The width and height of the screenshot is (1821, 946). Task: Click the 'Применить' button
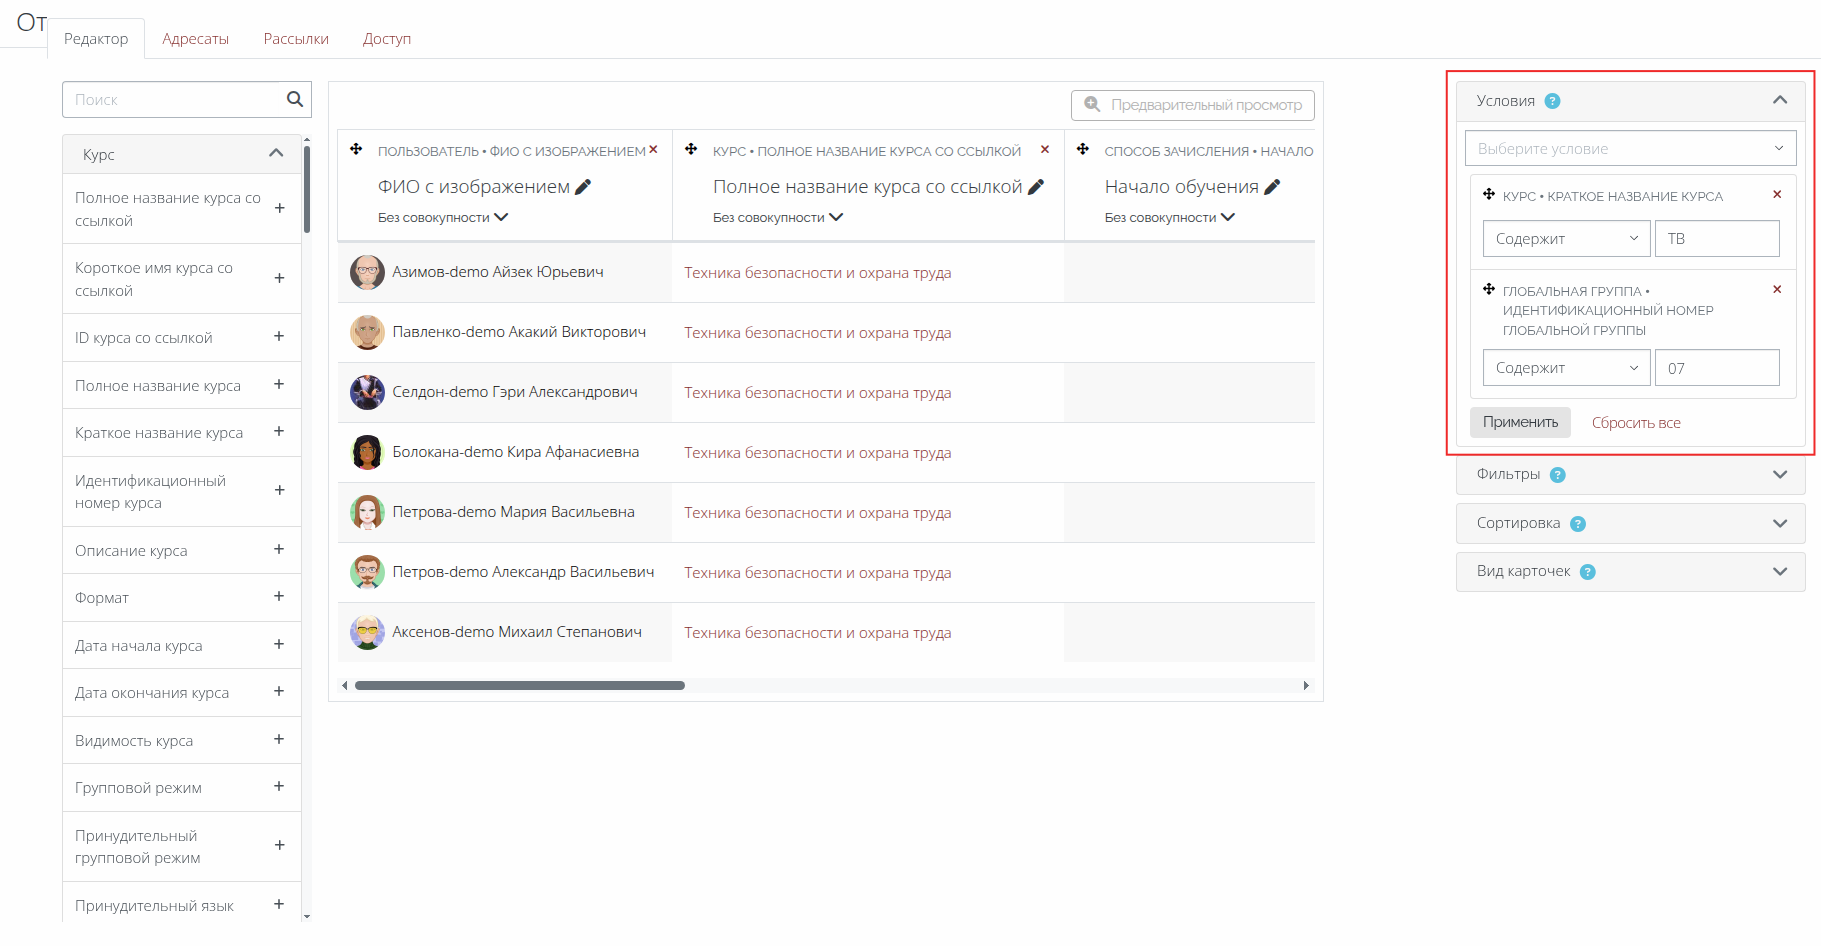point(1520,422)
